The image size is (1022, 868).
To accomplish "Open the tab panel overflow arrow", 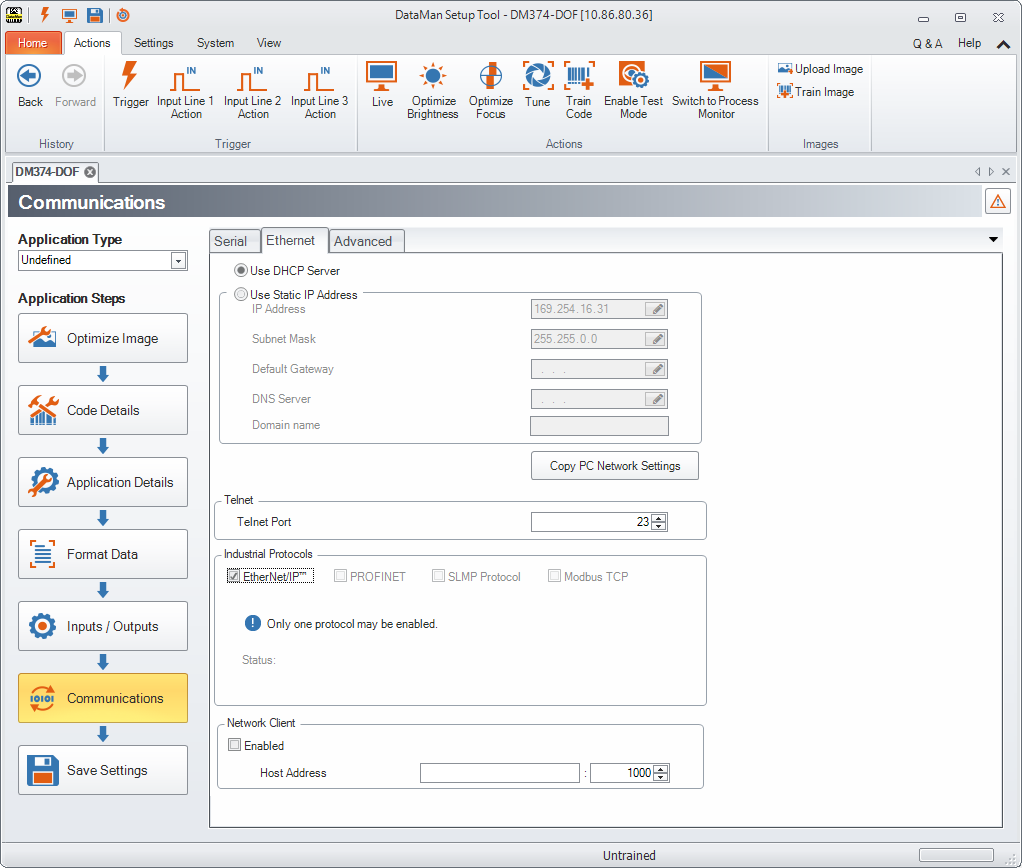I will point(993,240).
